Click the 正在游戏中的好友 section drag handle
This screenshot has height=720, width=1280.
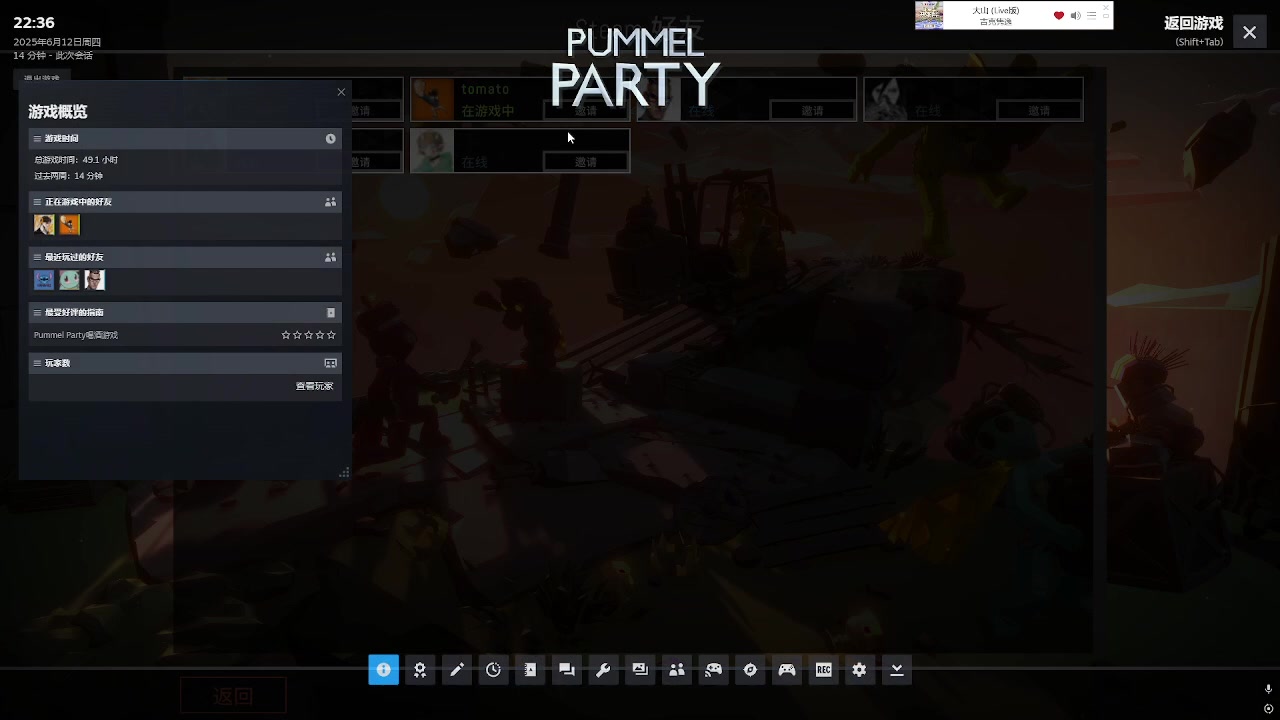pyautogui.click(x=37, y=202)
